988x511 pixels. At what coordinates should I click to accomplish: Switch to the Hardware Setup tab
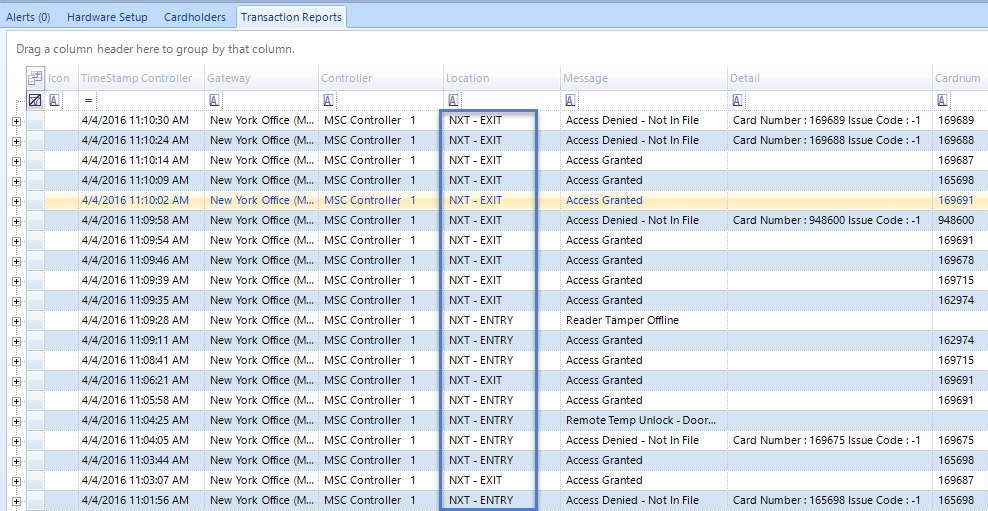pos(107,17)
